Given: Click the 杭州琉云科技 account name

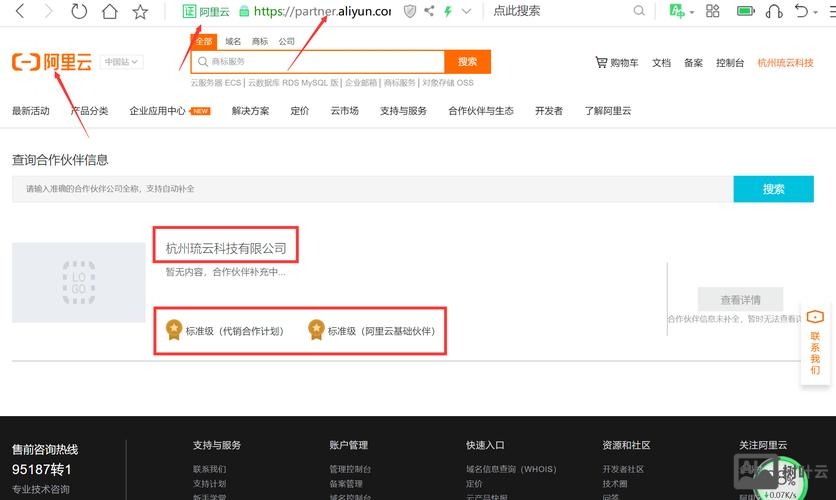Looking at the screenshot, I should [x=785, y=63].
